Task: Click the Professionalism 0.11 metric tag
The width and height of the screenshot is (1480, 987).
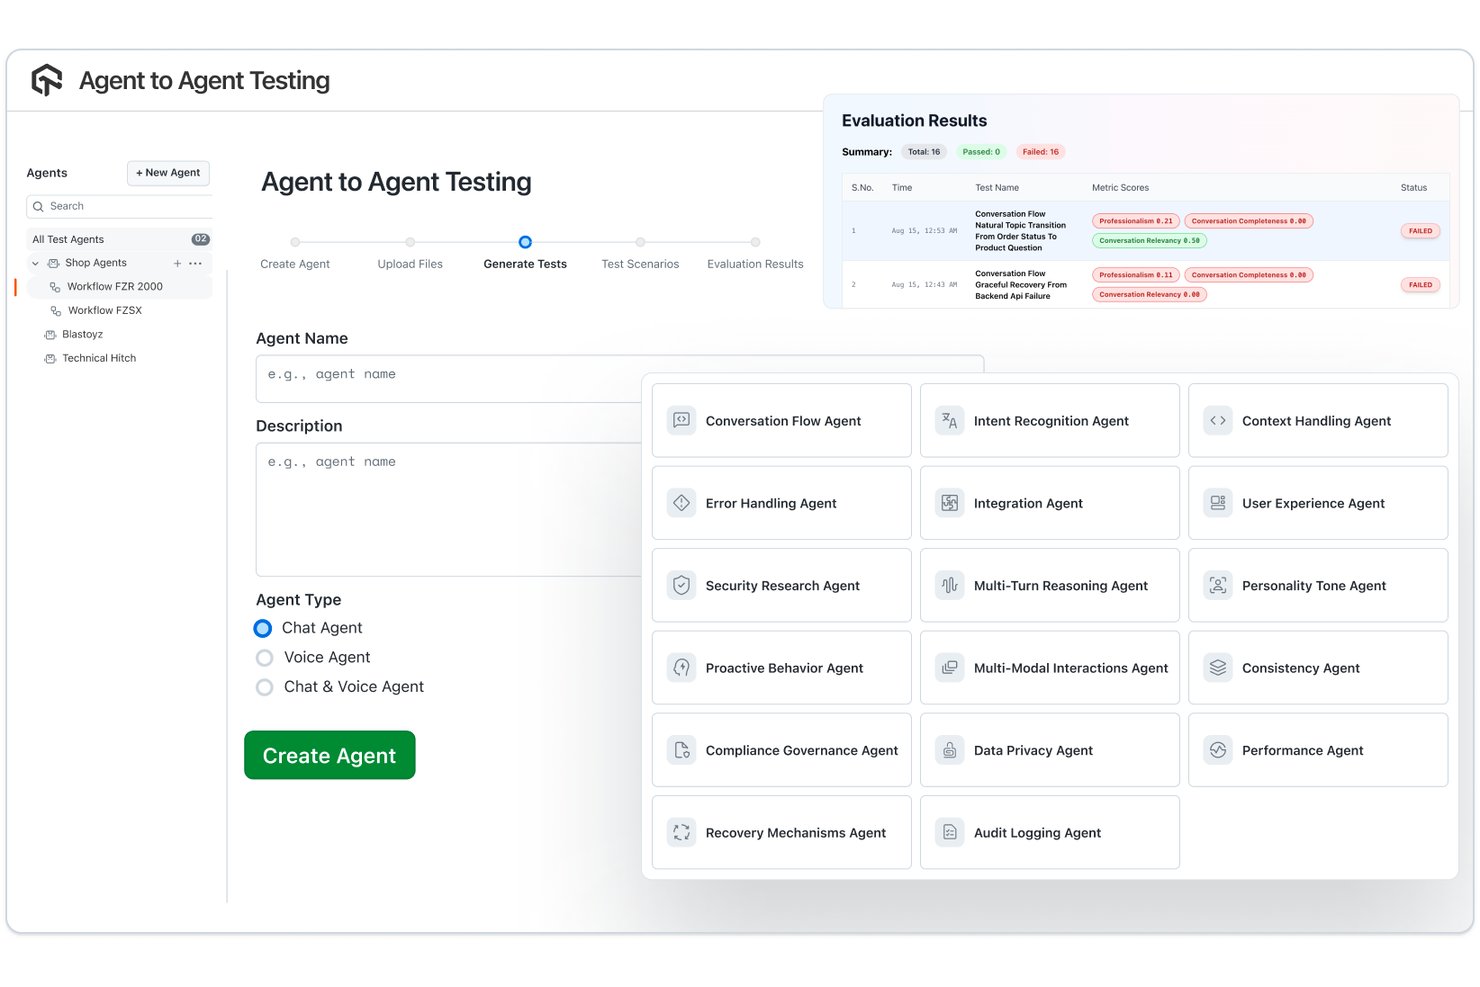Action: tap(1136, 275)
